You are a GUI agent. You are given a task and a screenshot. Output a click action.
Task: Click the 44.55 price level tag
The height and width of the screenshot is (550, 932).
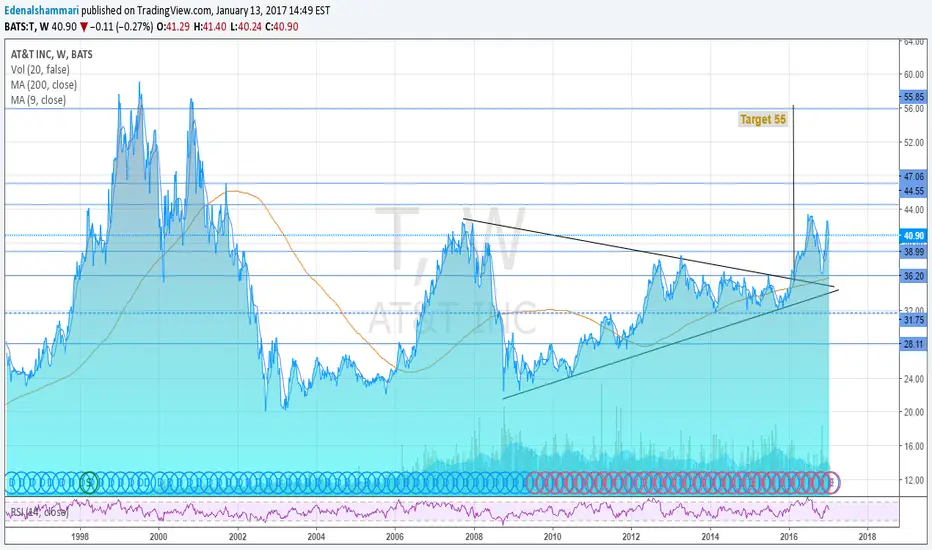914,191
